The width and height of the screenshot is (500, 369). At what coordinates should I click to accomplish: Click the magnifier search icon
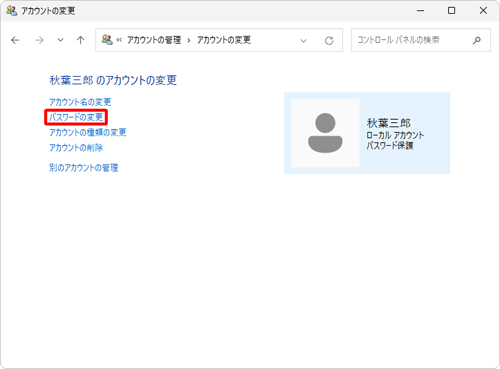pyautogui.click(x=477, y=40)
